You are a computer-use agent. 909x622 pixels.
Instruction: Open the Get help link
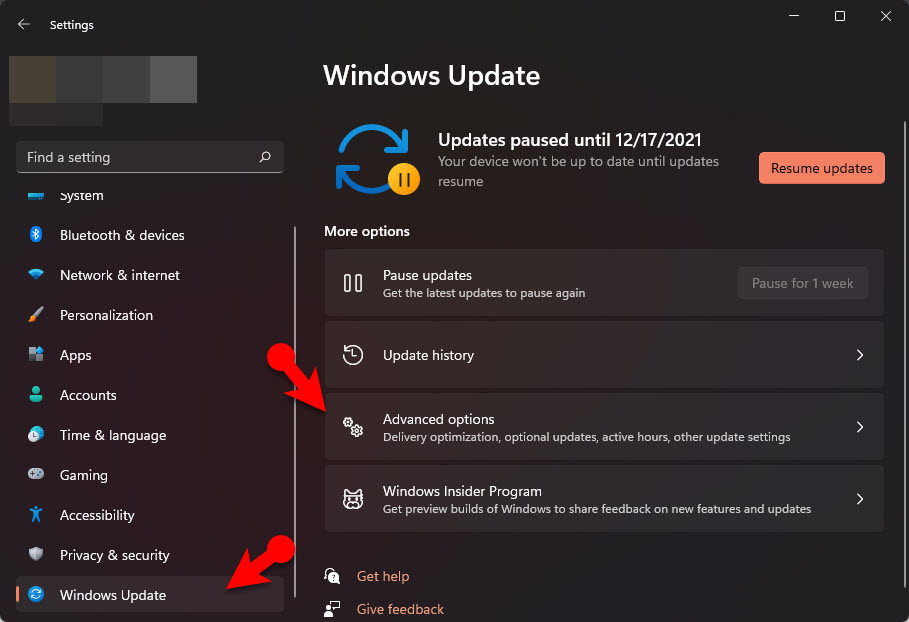(x=382, y=576)
